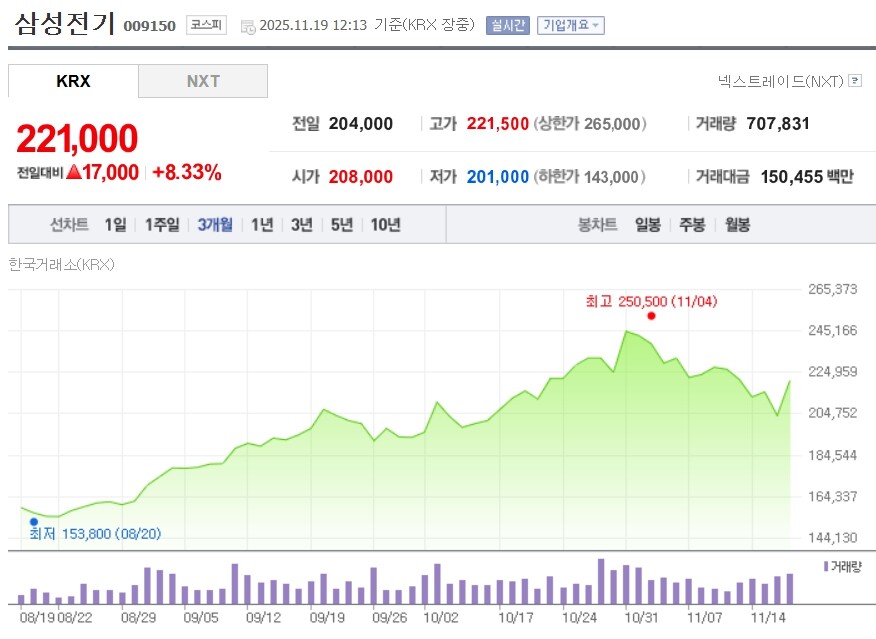
Task: Select the 1일 line chart period
Action: tap(116, 225)
